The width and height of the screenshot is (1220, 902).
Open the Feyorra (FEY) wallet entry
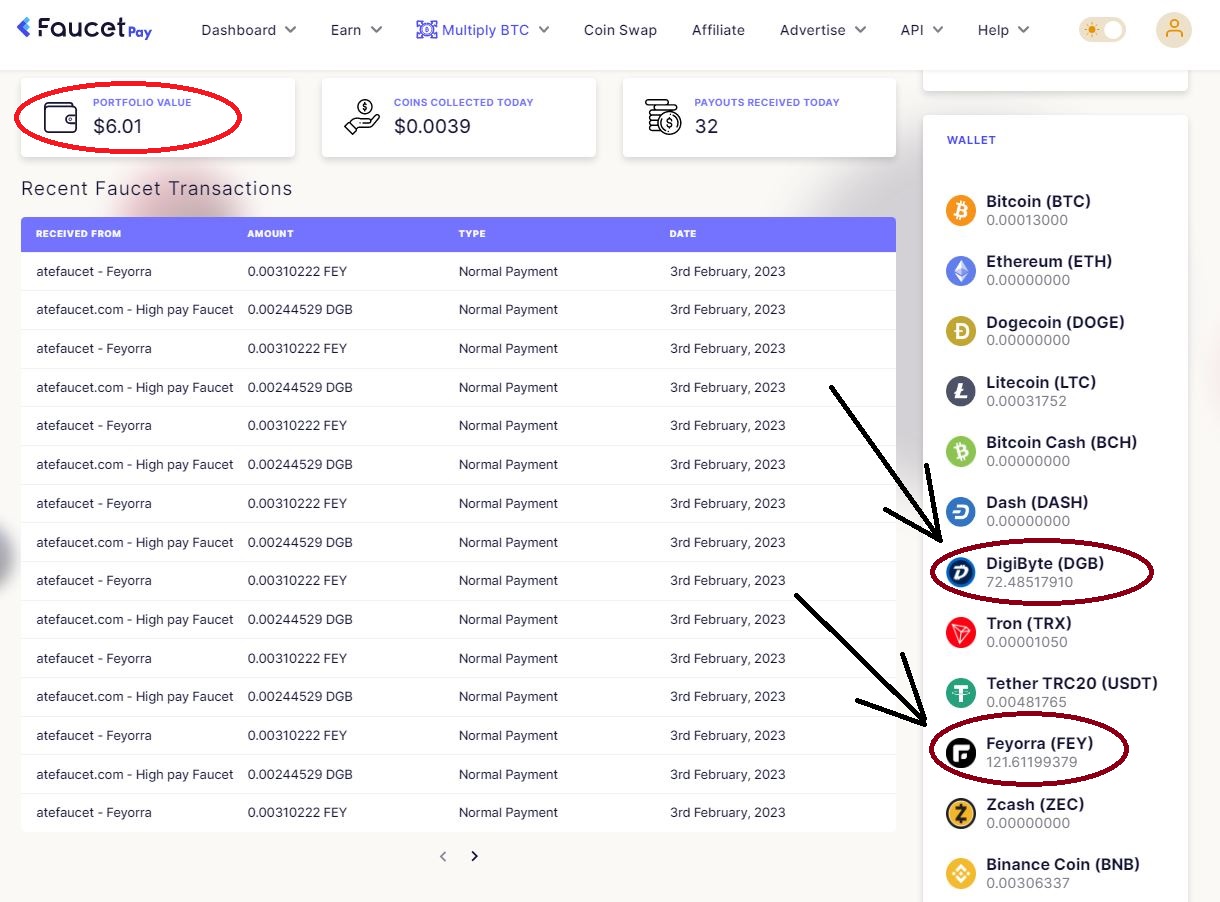(x=1055, y=752)
